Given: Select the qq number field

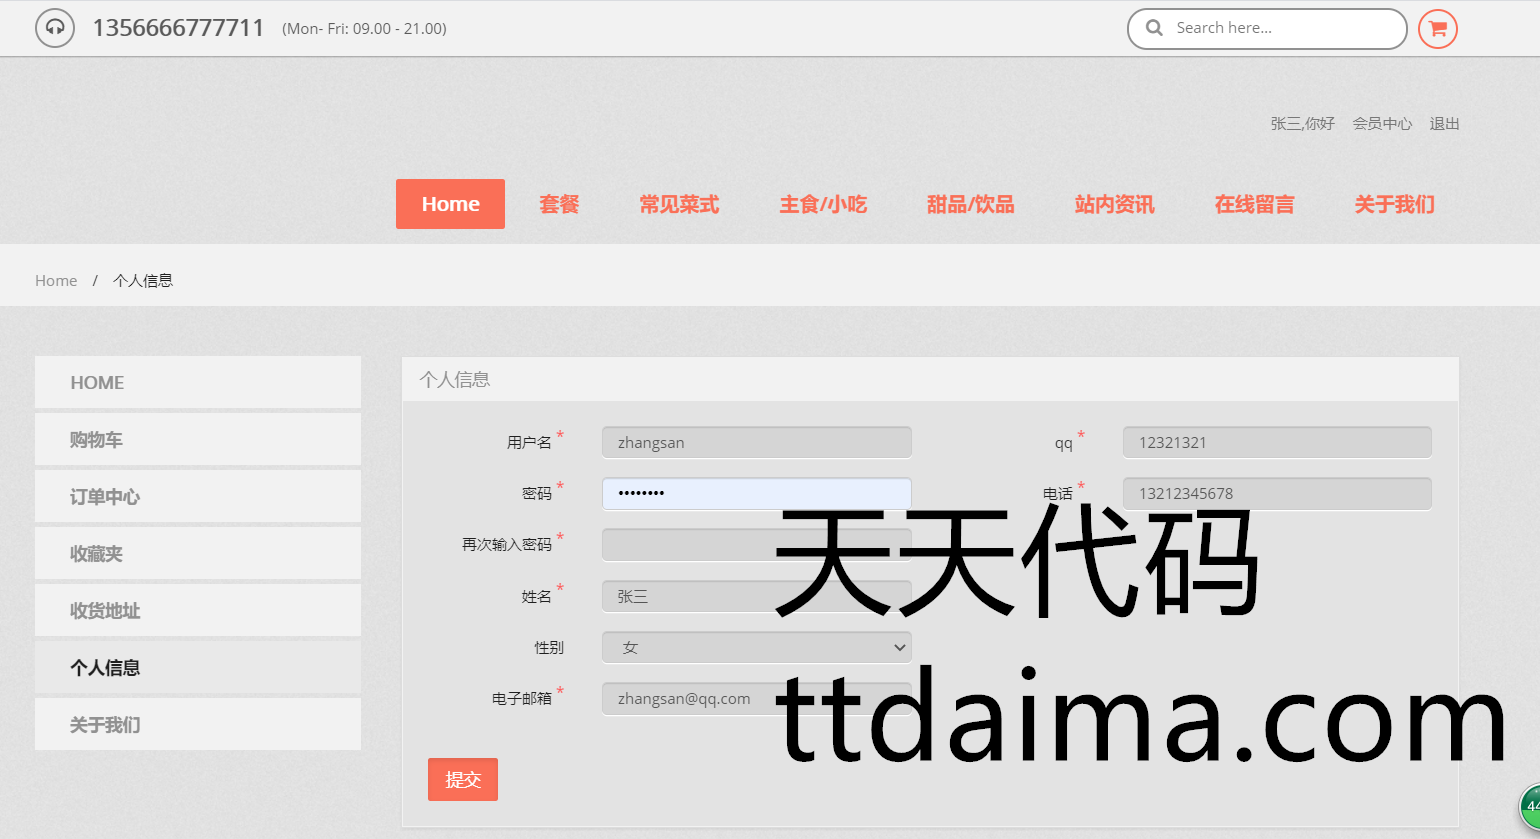Looking at the screenshot, I should click(x=1276, y=442).
